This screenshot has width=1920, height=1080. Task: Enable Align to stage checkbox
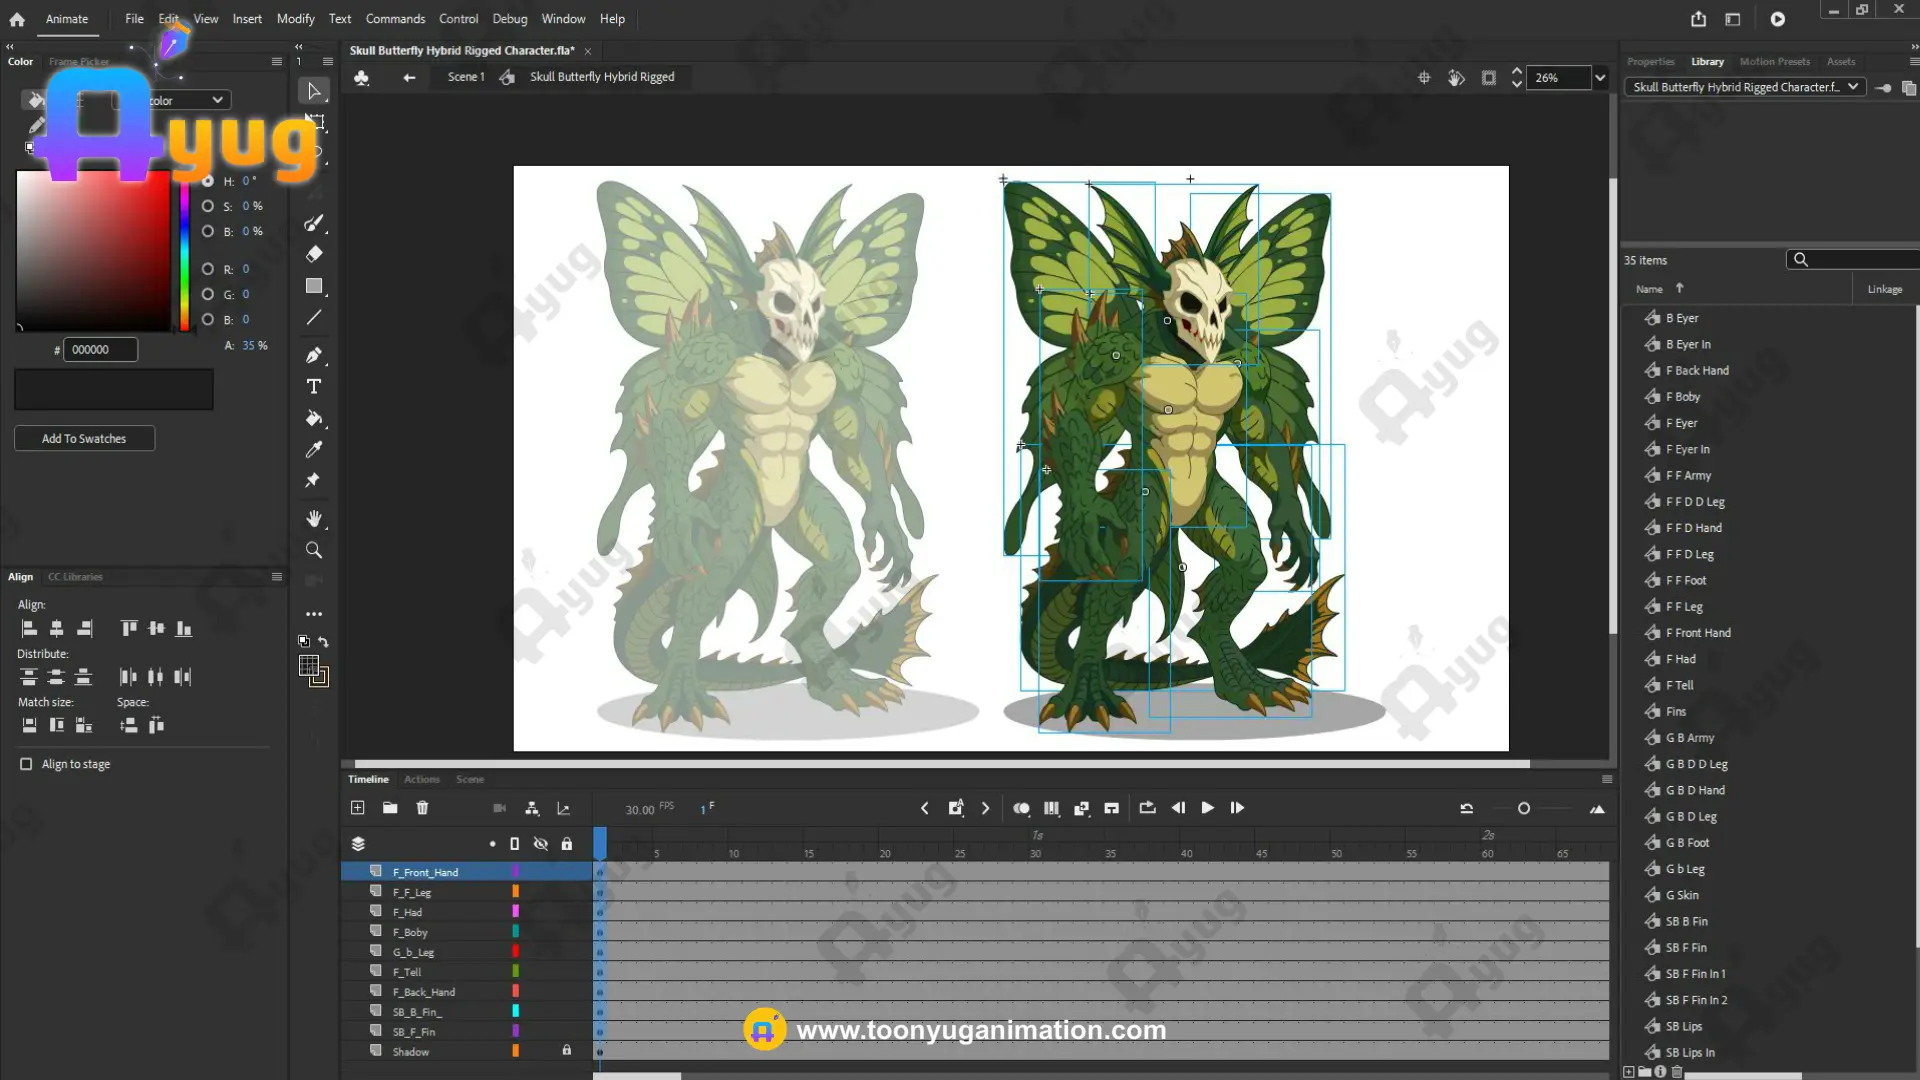click(26, 764)
